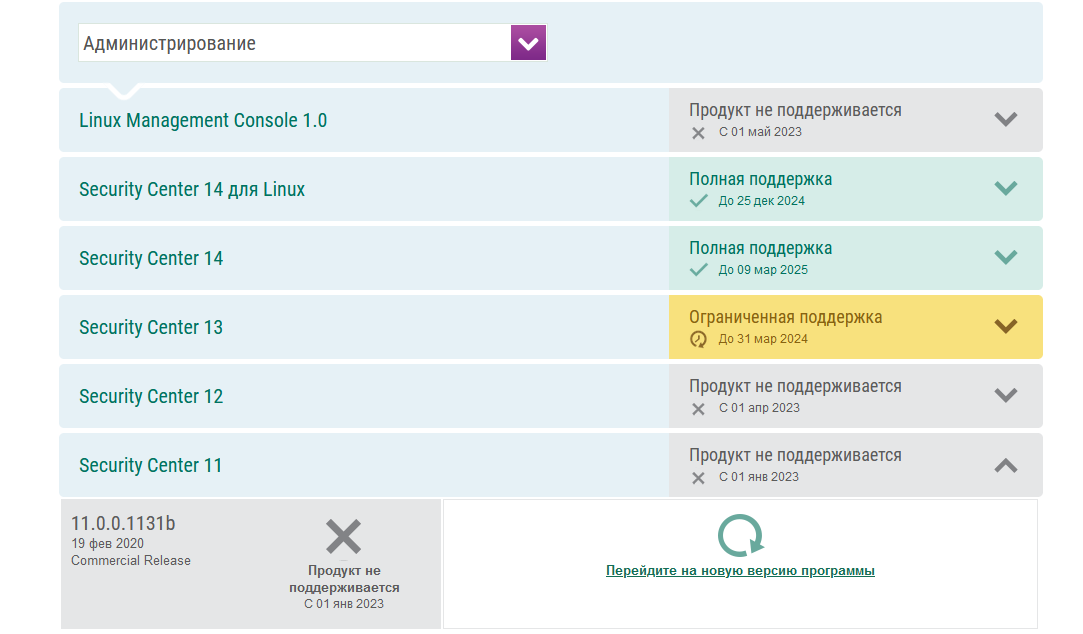The height and width of the screenshot is (634, 1083).
Task: Click the Ограниченная поддержка status label
Action: [785, 317]
